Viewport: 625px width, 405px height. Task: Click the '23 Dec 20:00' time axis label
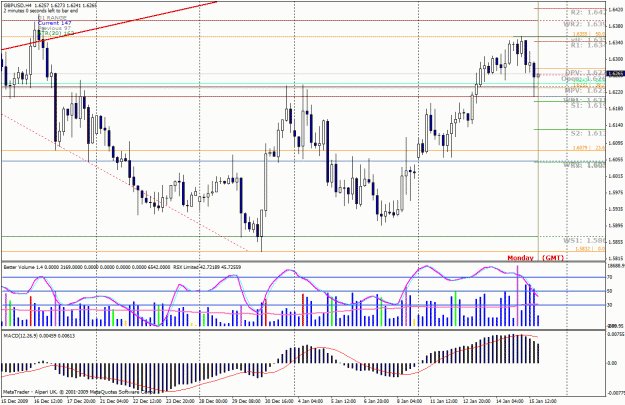pyautogui.click(x=180, y=401)
